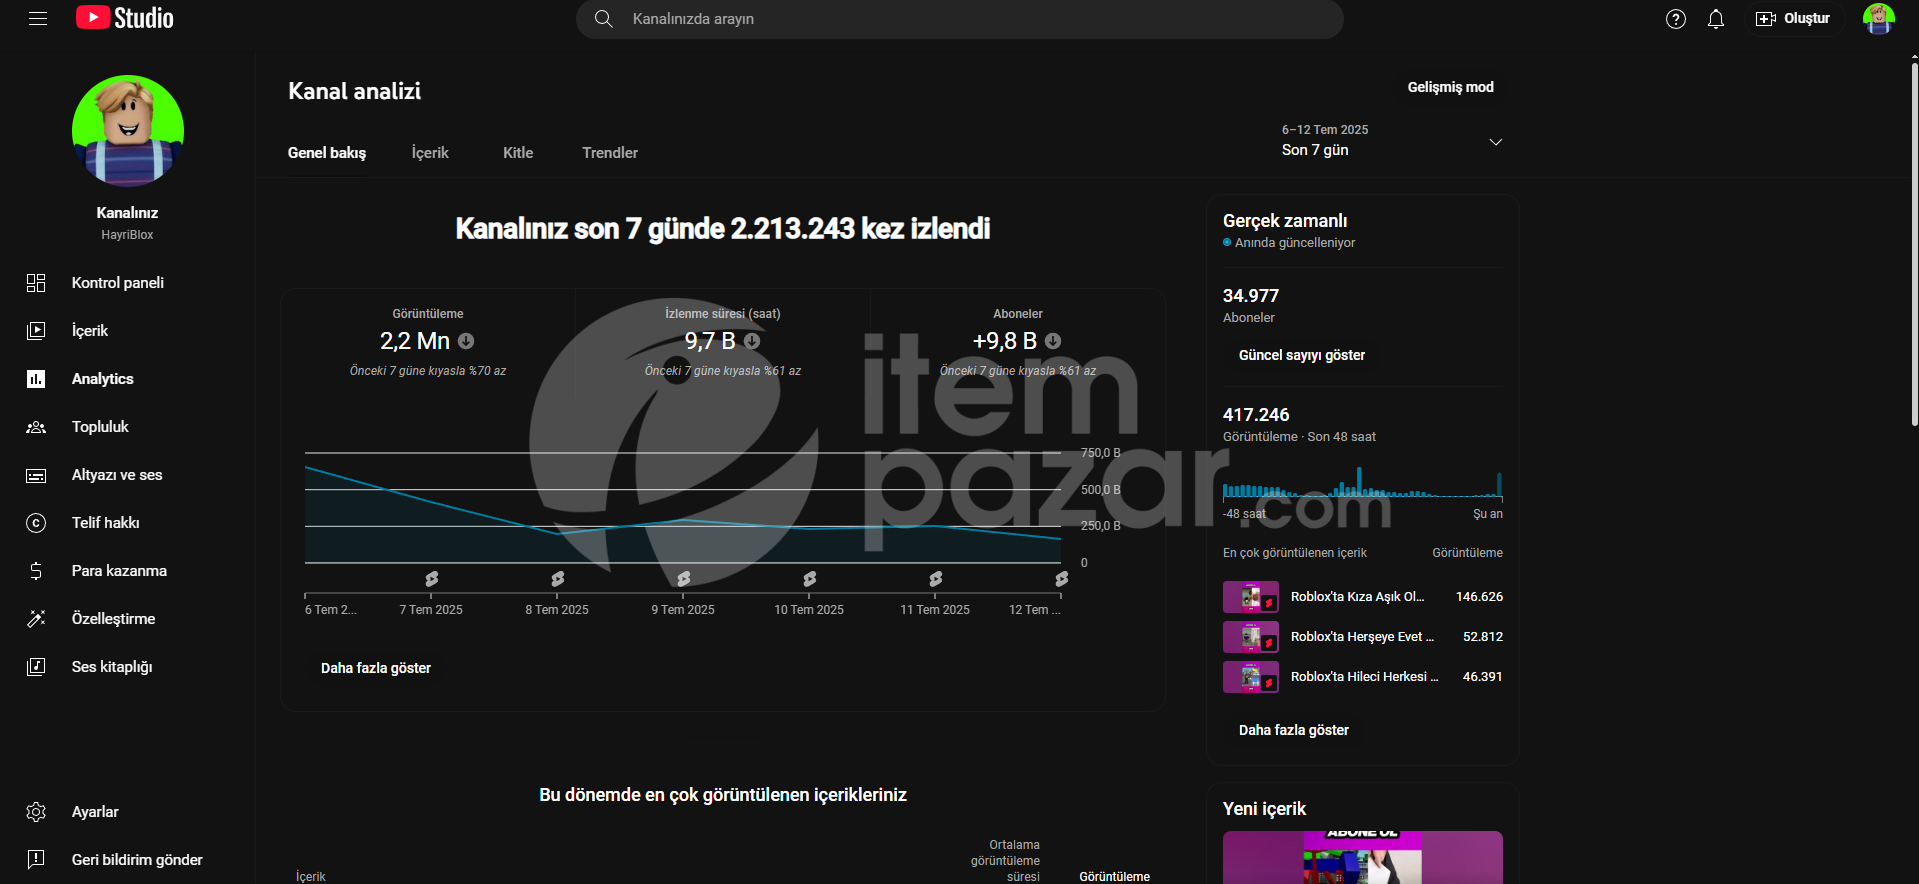This screenshot has width=1919, height=884.
Task: Expand the Son 7 gün date dropdown
Action: pyautogui.click(x=1392, y=141)
